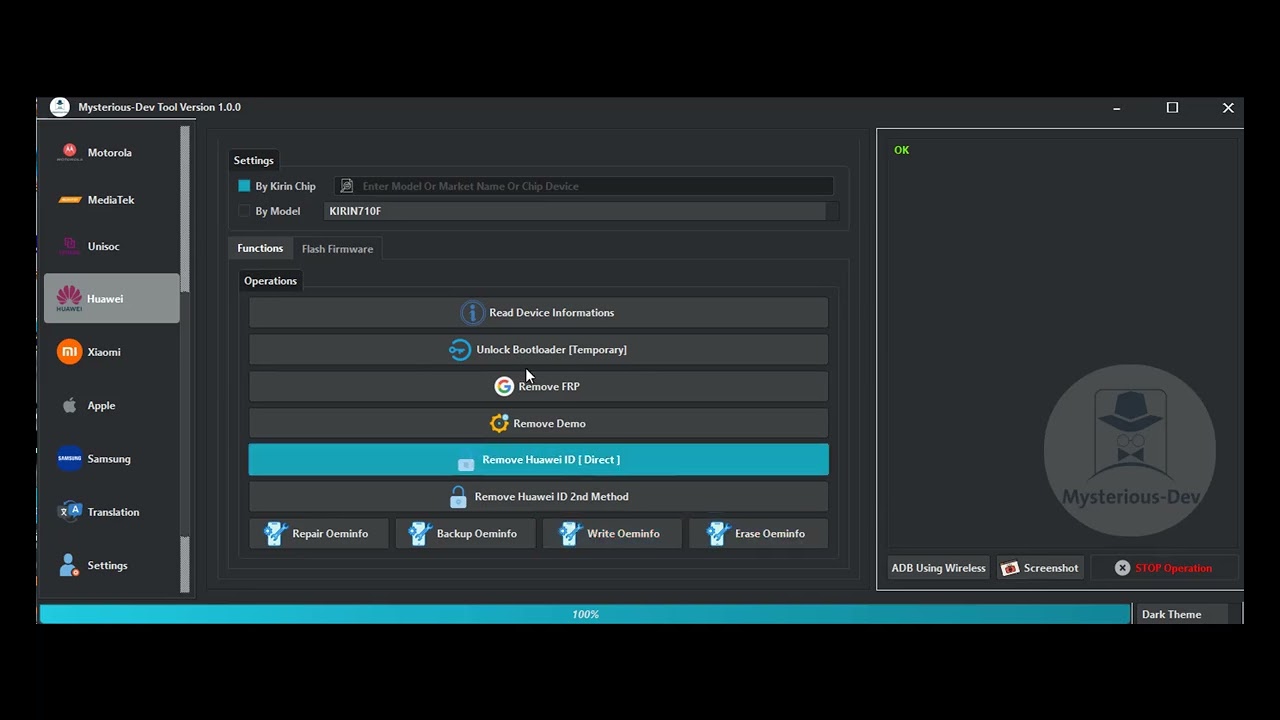Select the MediaTek sidebar icon

click(x=70, y=200)
